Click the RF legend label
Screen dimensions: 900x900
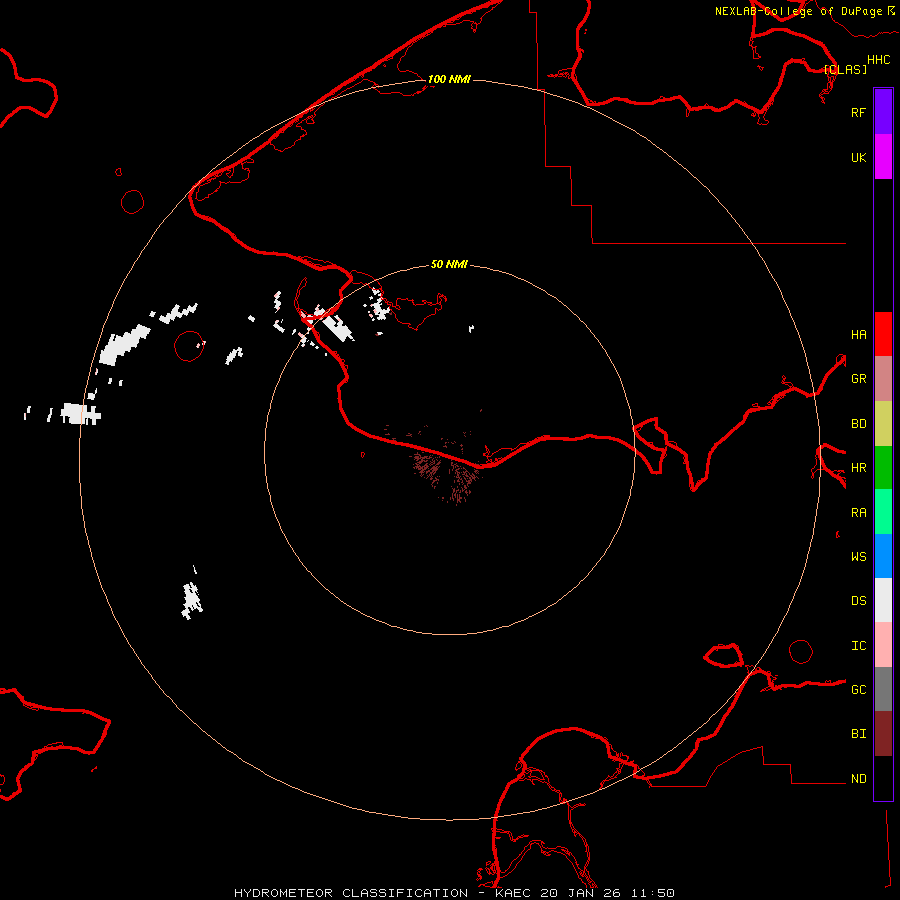tap(858, 112)
